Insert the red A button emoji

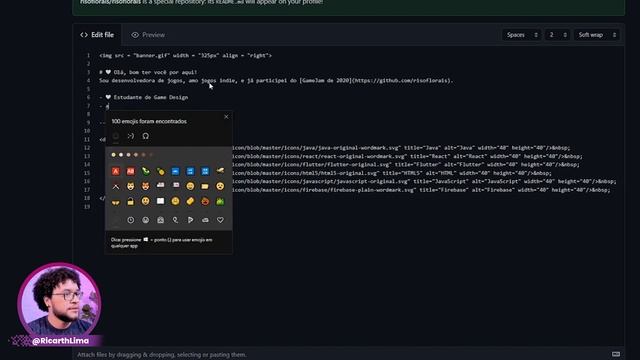click(x=116, y=171)
